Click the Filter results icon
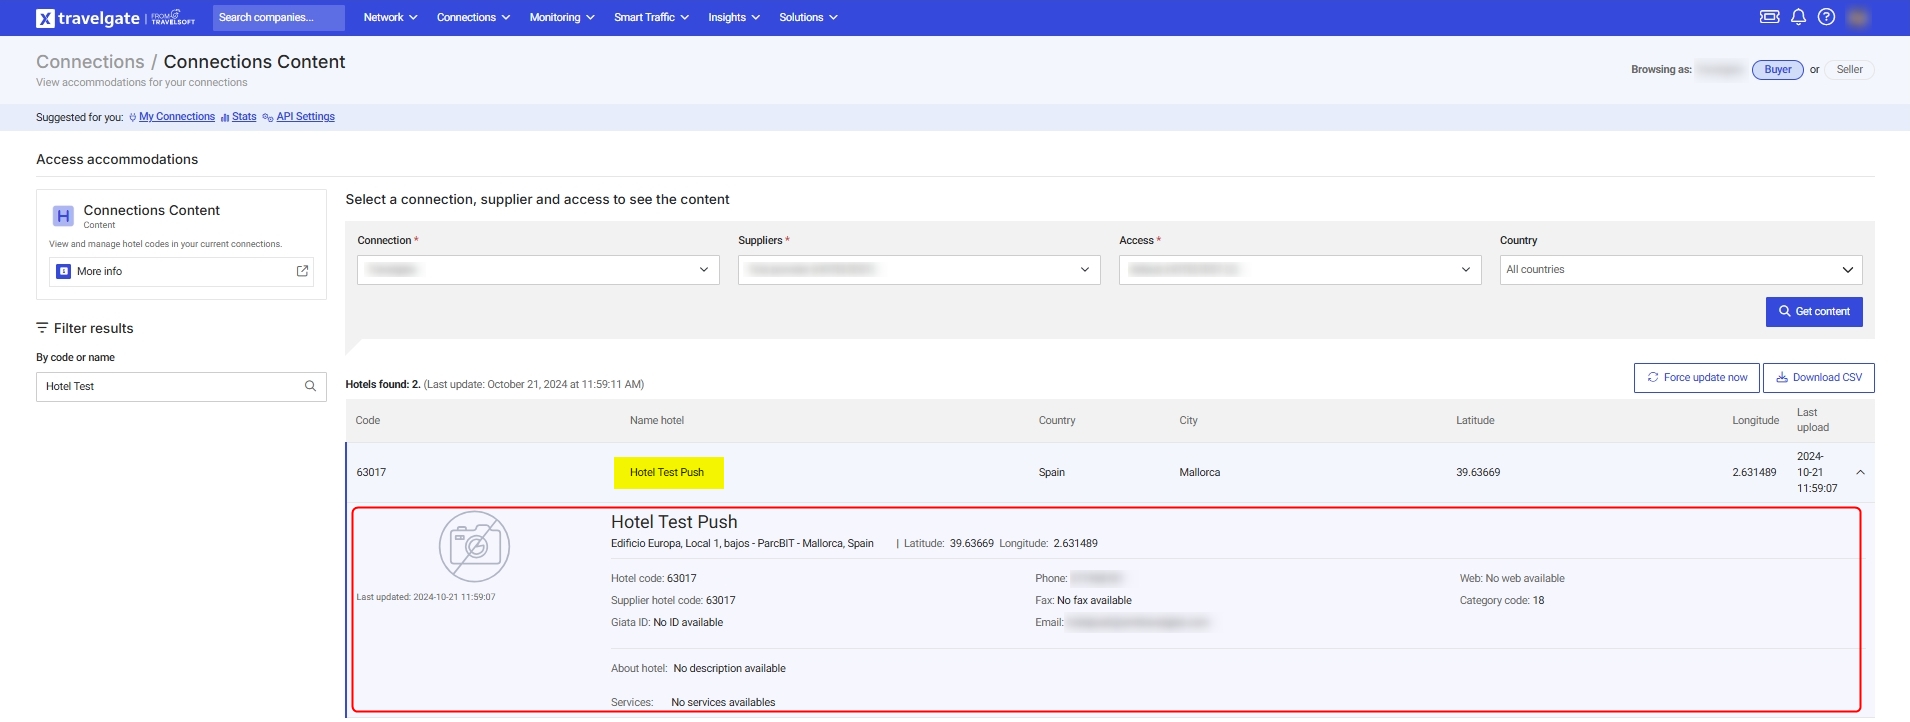Screen dimensions: 1910x722 [42, 328]
